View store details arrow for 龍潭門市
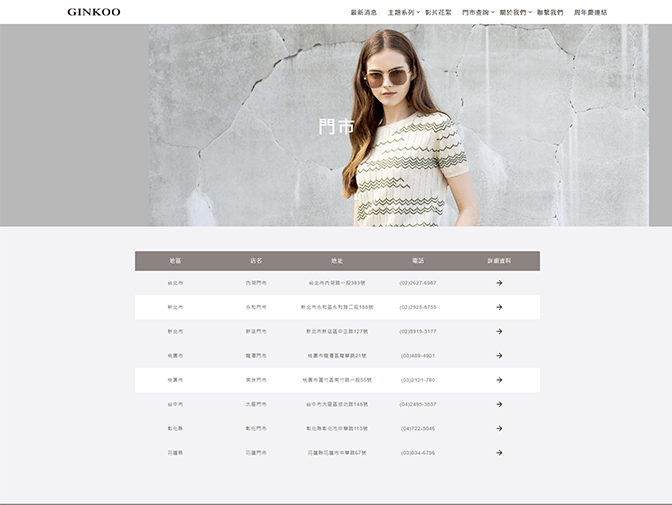The image size is (672, 505). (x=499, y=356)
